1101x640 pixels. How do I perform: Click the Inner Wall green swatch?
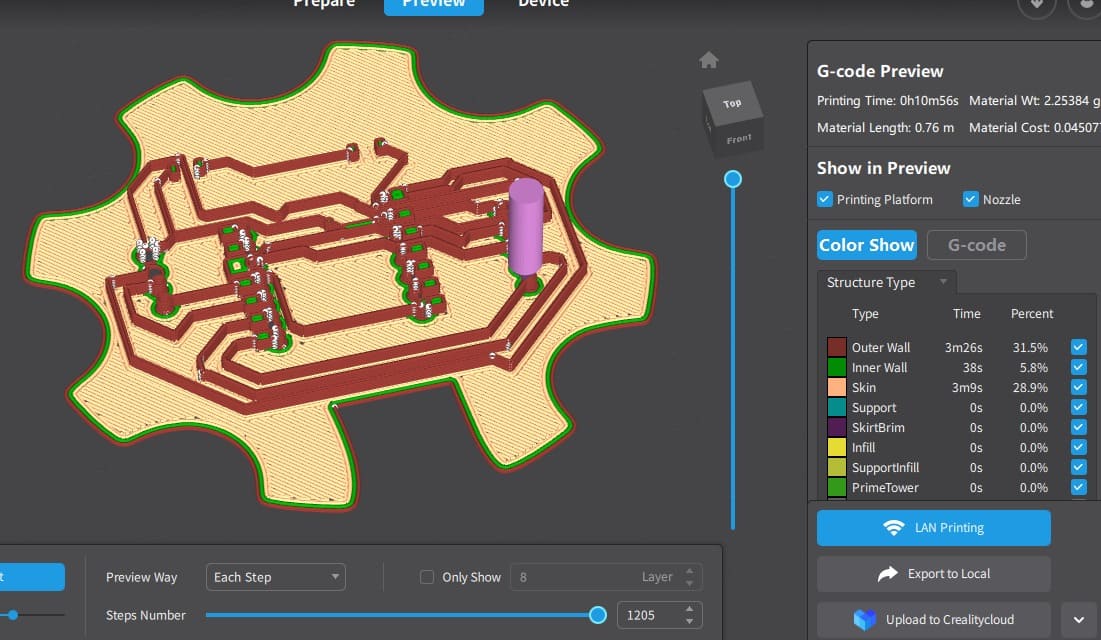pos(836,367)
